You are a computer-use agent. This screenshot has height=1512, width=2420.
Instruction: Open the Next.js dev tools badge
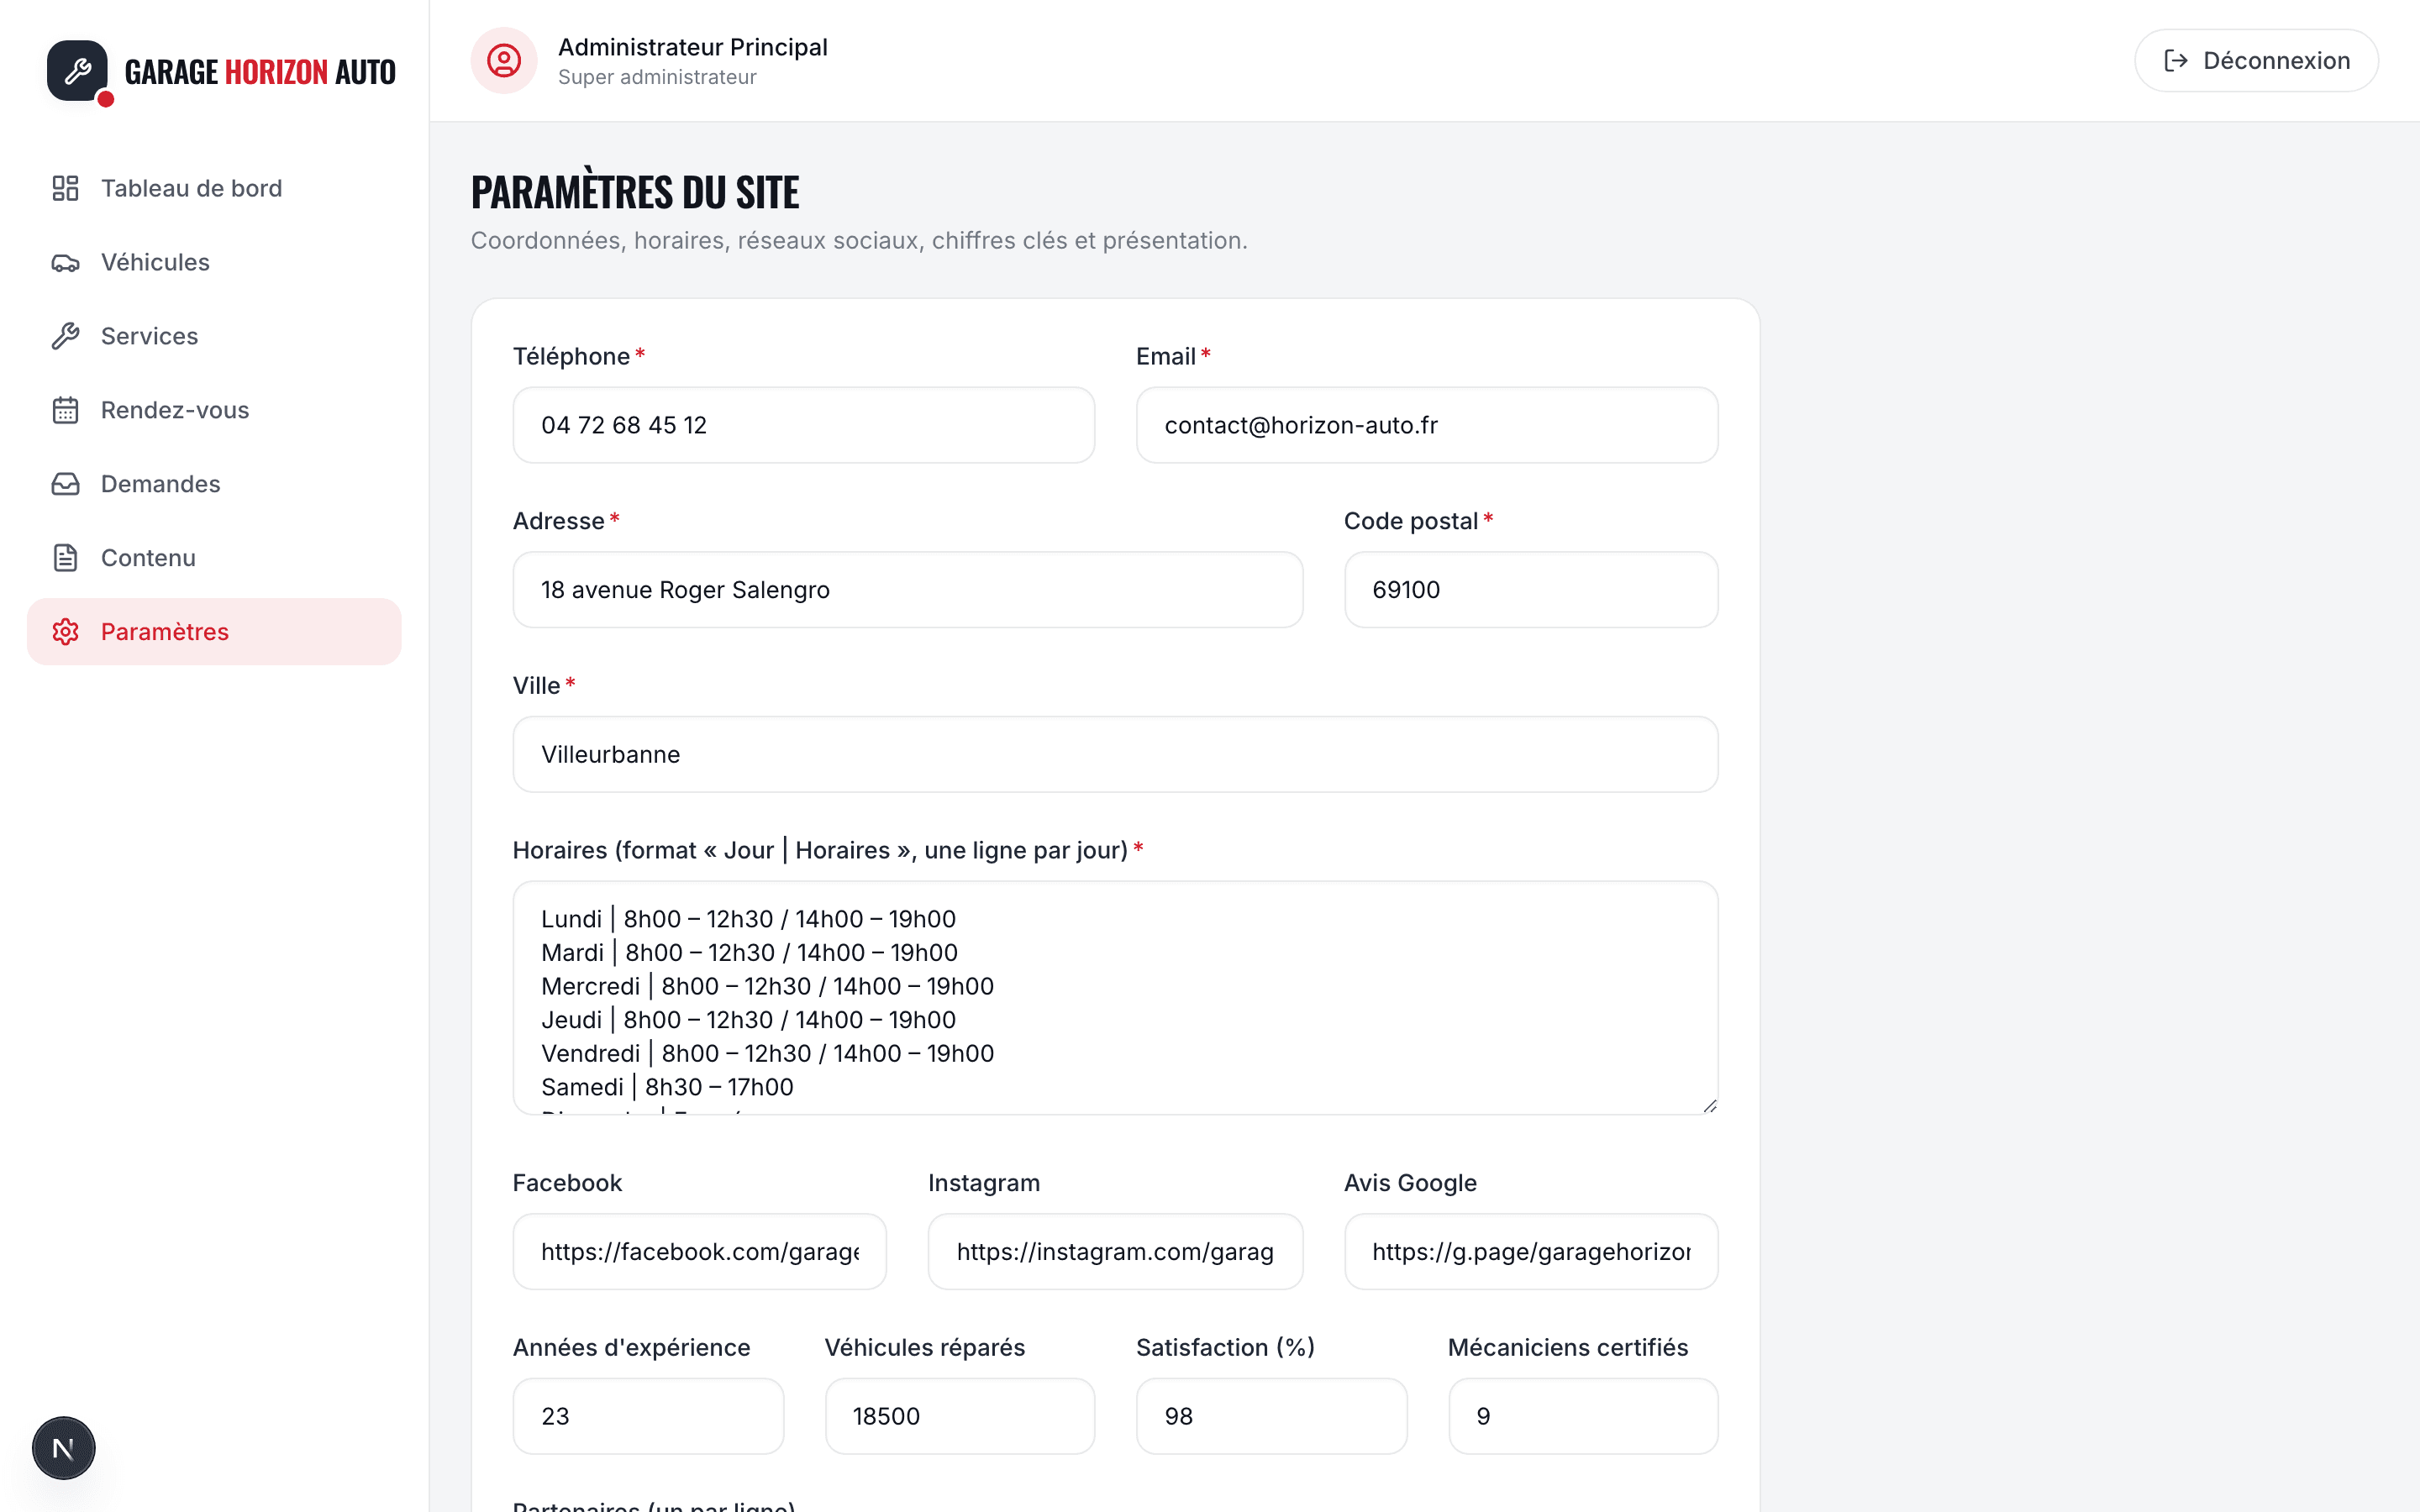[63, 1448]
